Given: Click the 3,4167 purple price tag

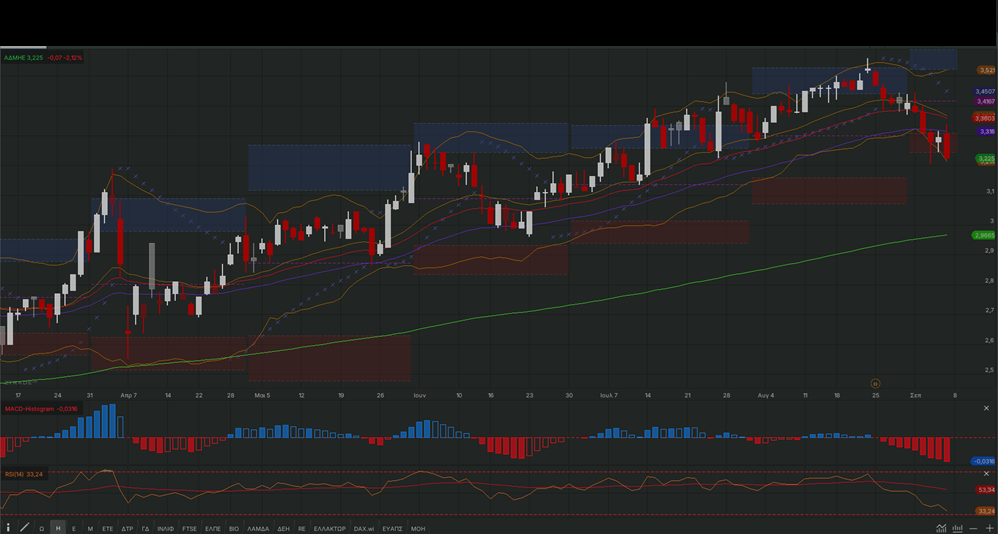Looking at the screenshot, I should (x=985, y=101).
